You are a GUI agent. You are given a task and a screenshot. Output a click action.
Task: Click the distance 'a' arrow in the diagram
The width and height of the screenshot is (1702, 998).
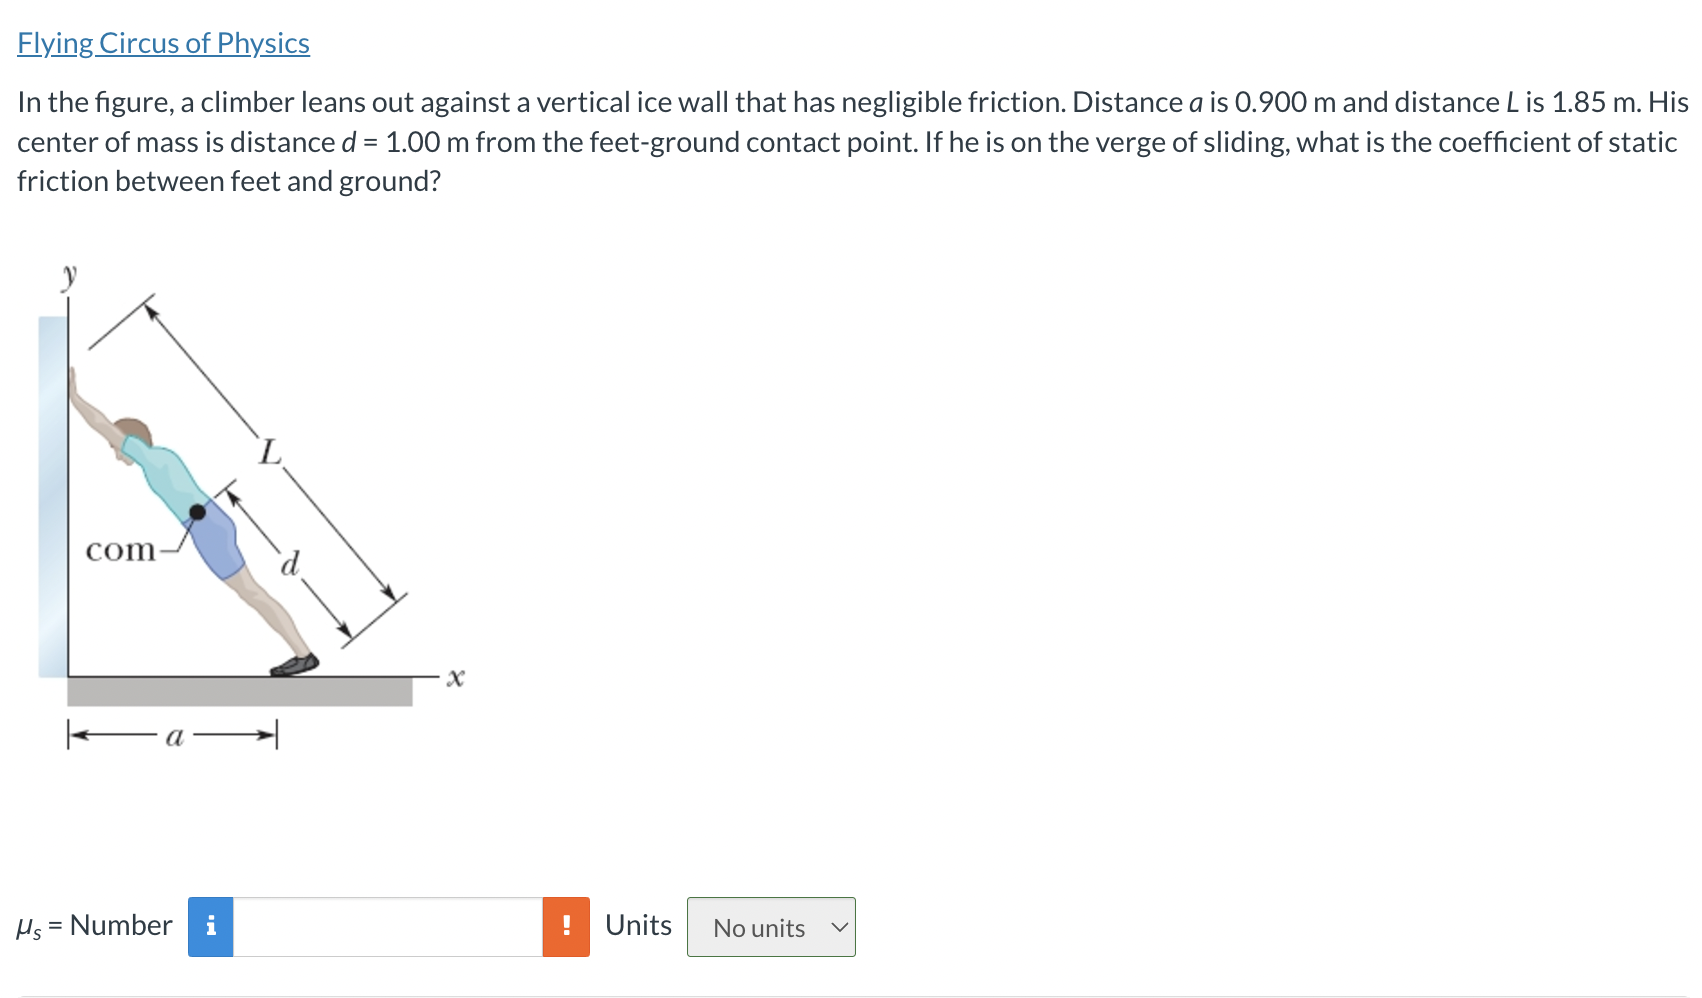tap(172, 736)
